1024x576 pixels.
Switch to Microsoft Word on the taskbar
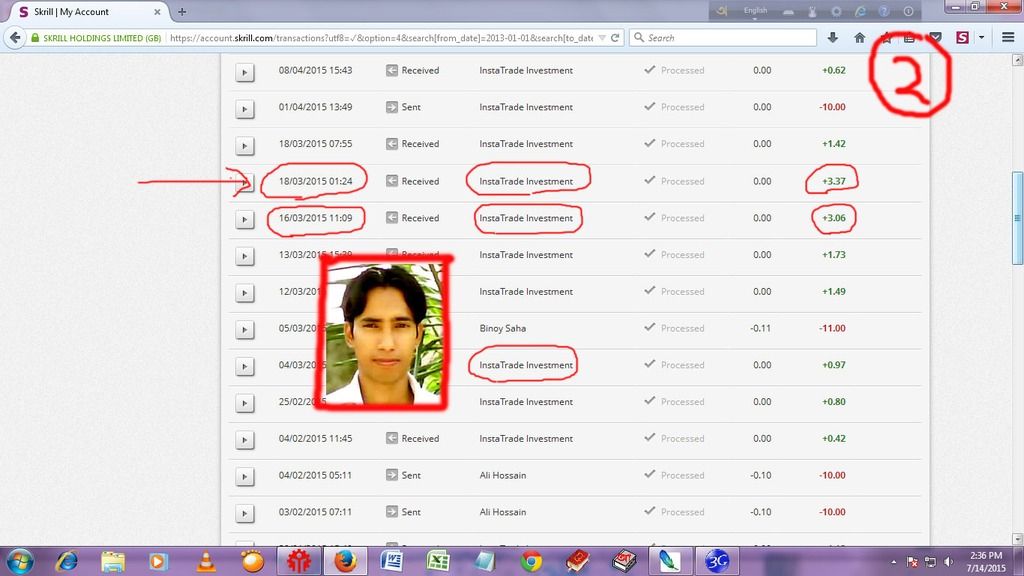[391, 561]
